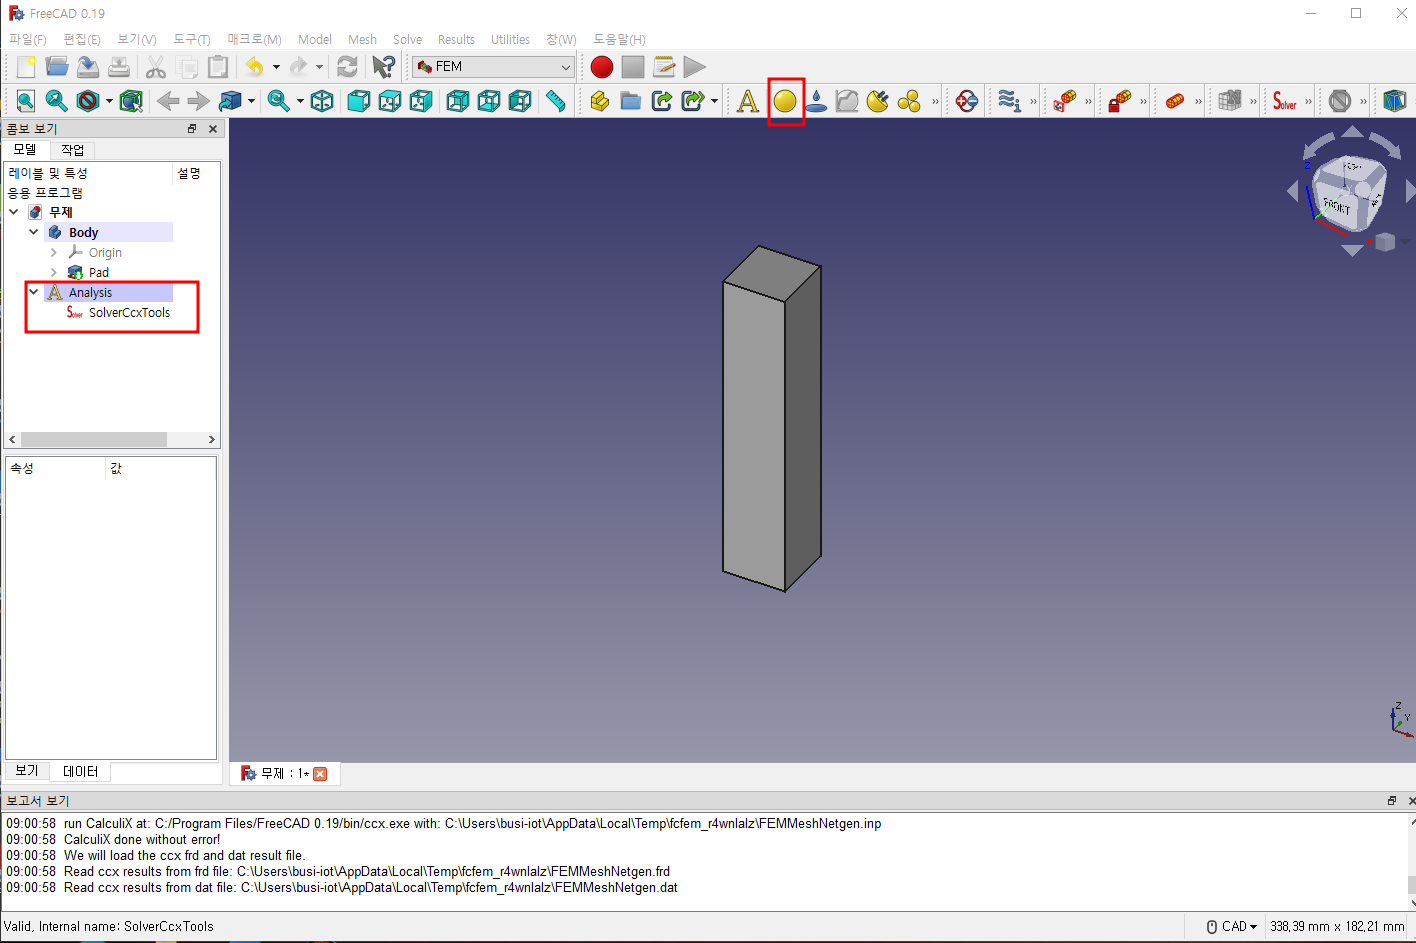This screenshot has height=943, width=1416.
Task: Switch to the 데이터 property tab
Action: coord(80,771)
